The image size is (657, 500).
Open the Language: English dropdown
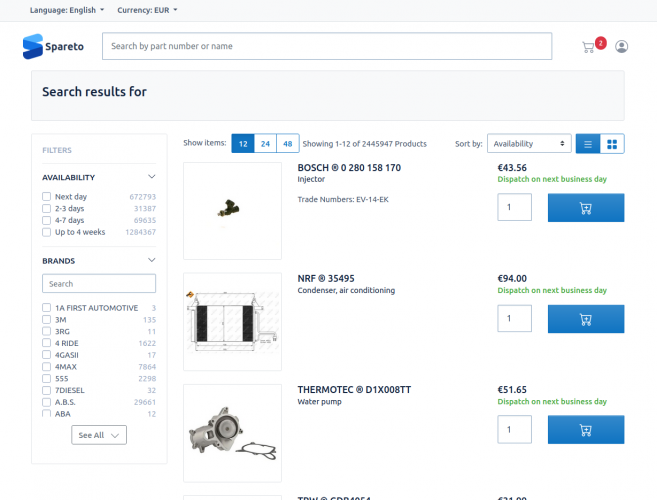tap(67, 10)
